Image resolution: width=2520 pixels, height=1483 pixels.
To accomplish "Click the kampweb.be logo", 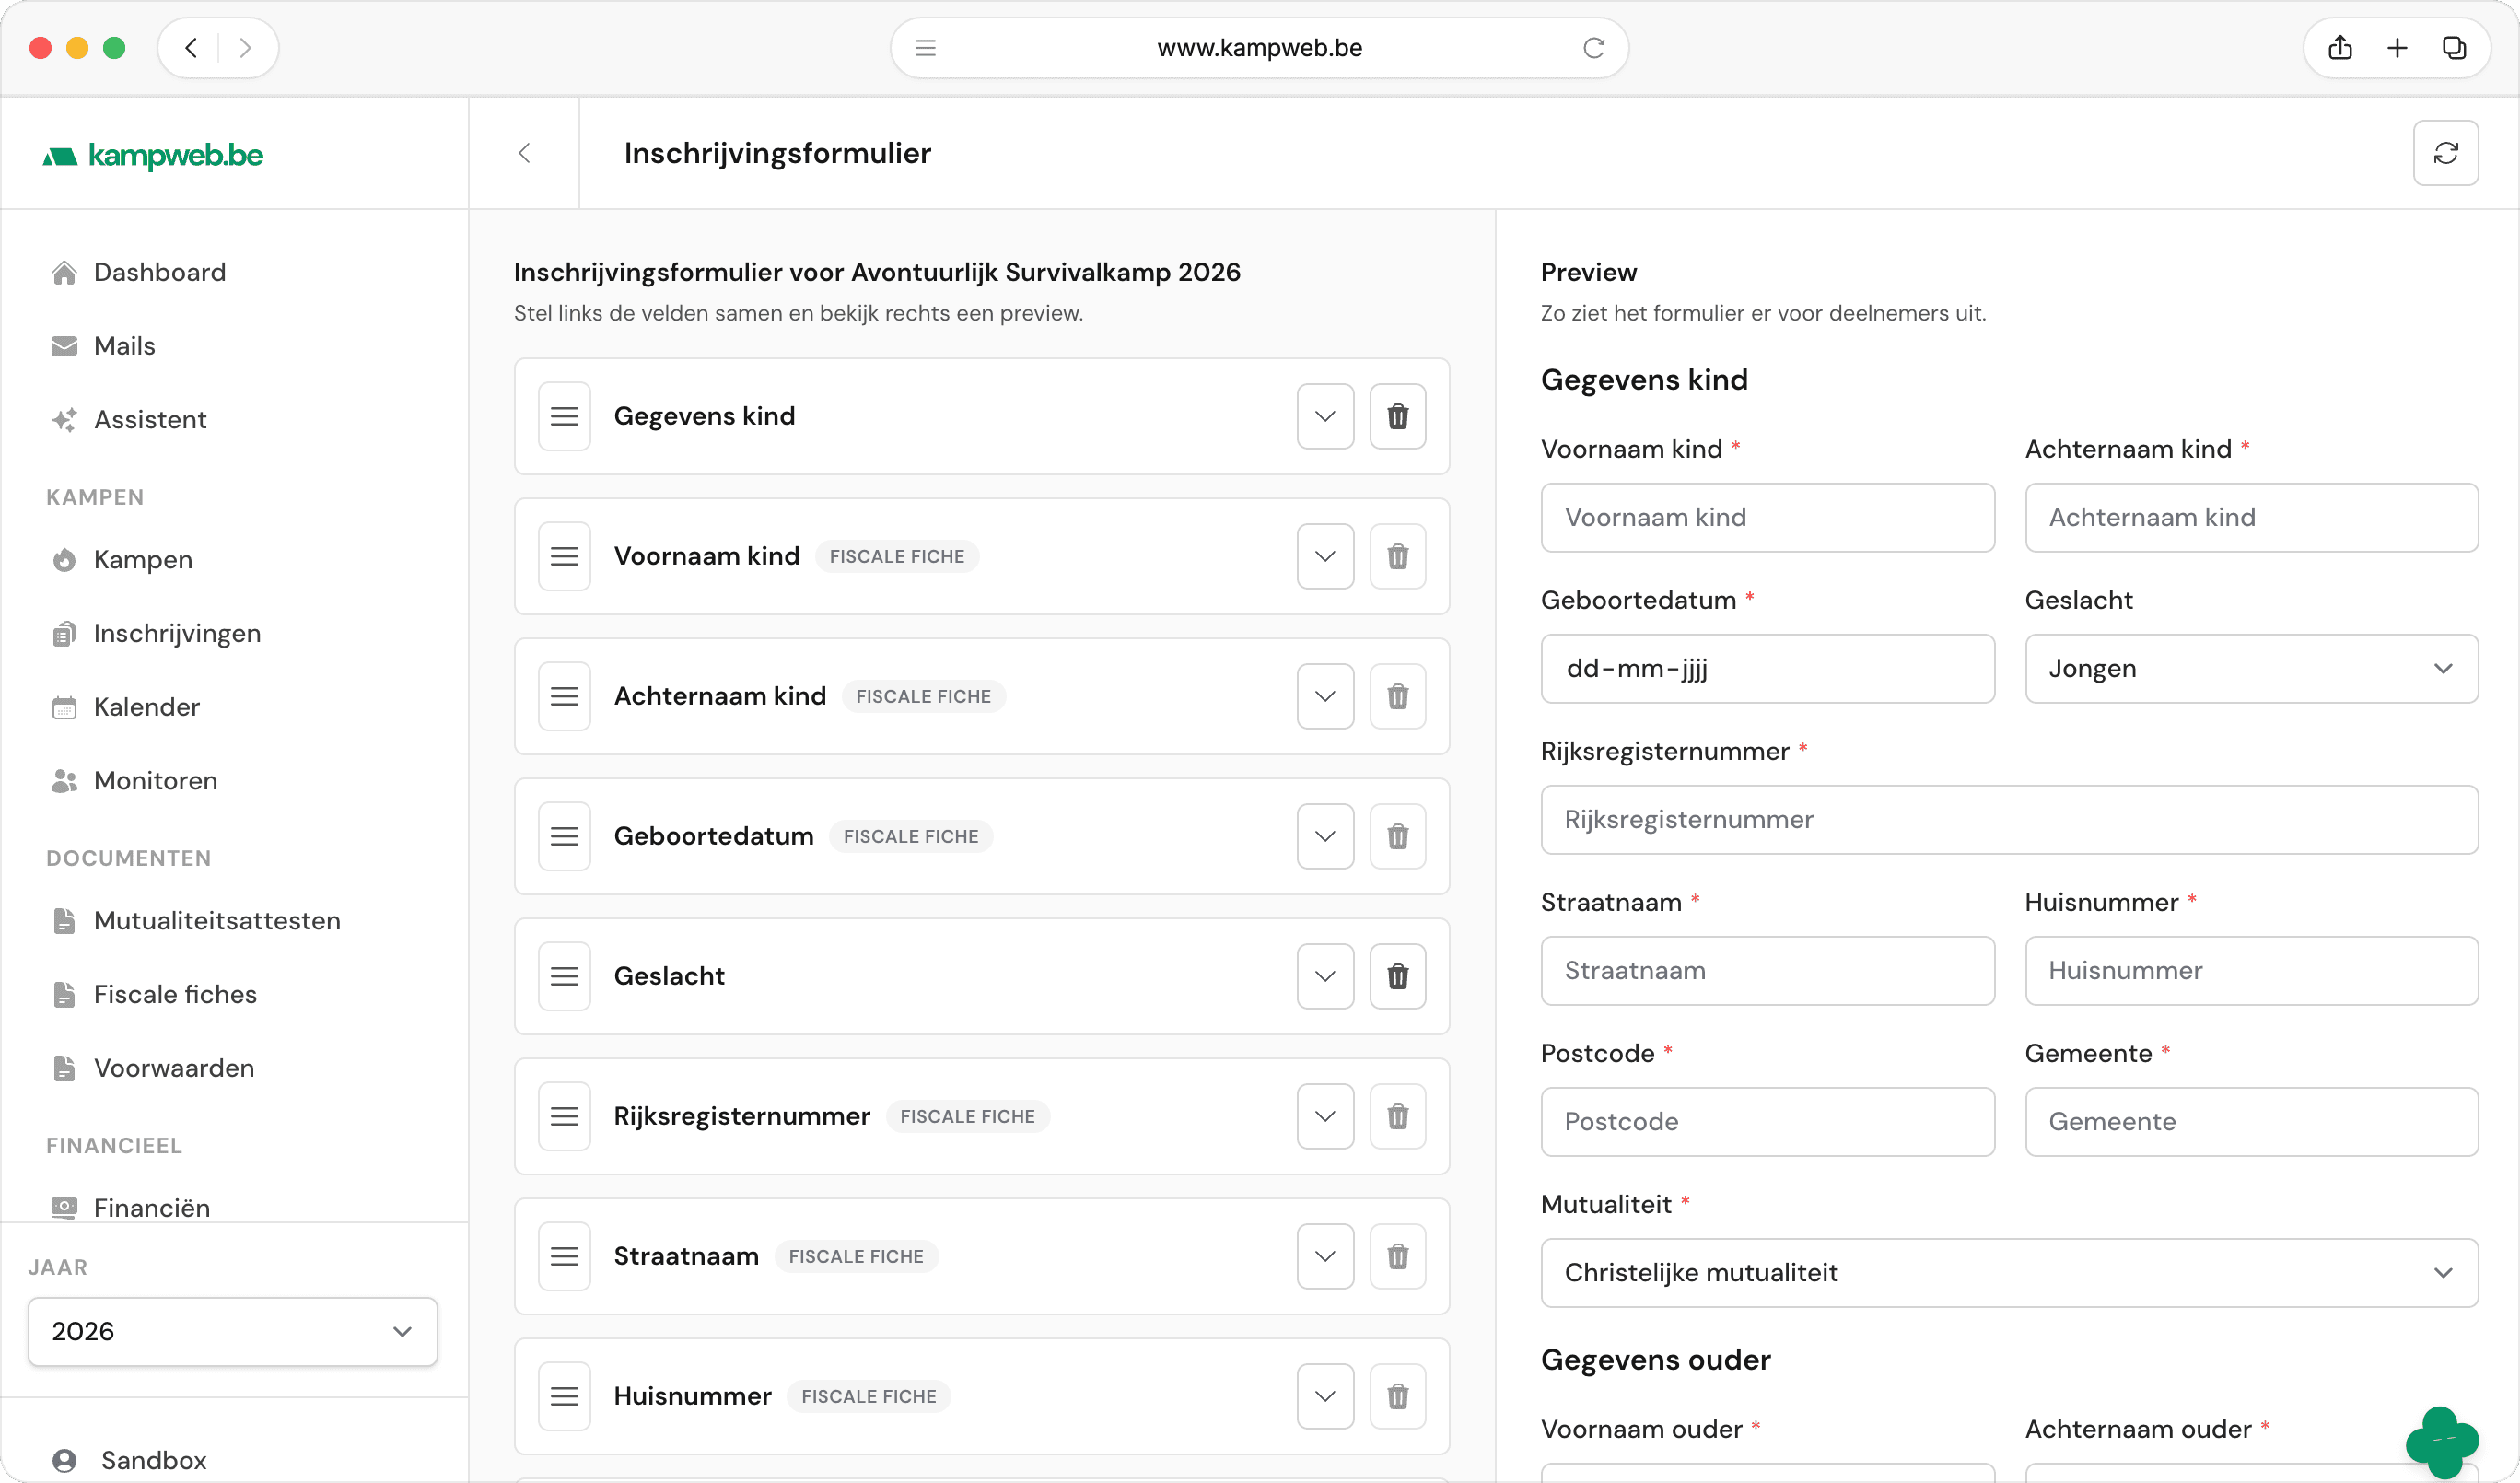I will tap(153, 155).
